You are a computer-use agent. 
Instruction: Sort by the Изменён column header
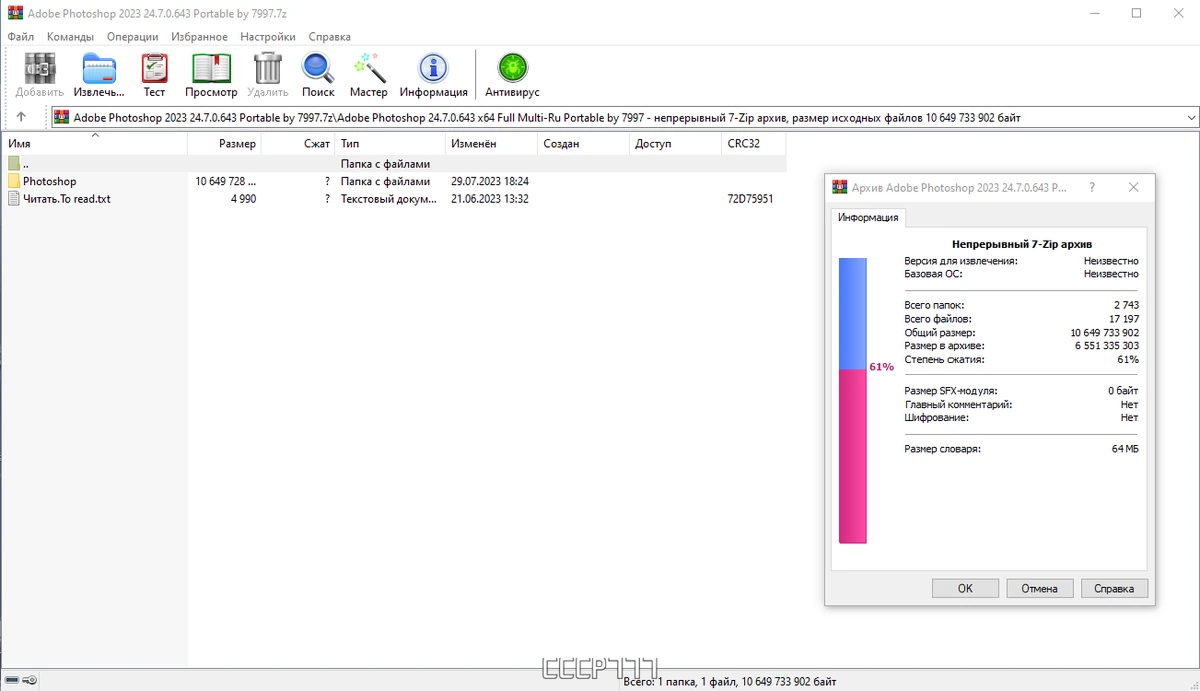[491, 144]
